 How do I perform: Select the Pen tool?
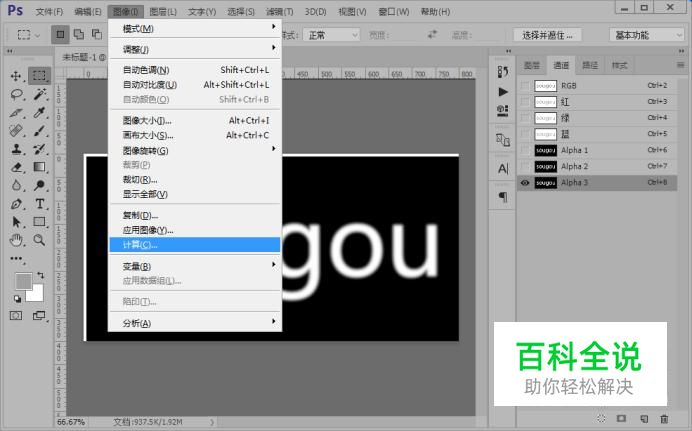(16, 204)
